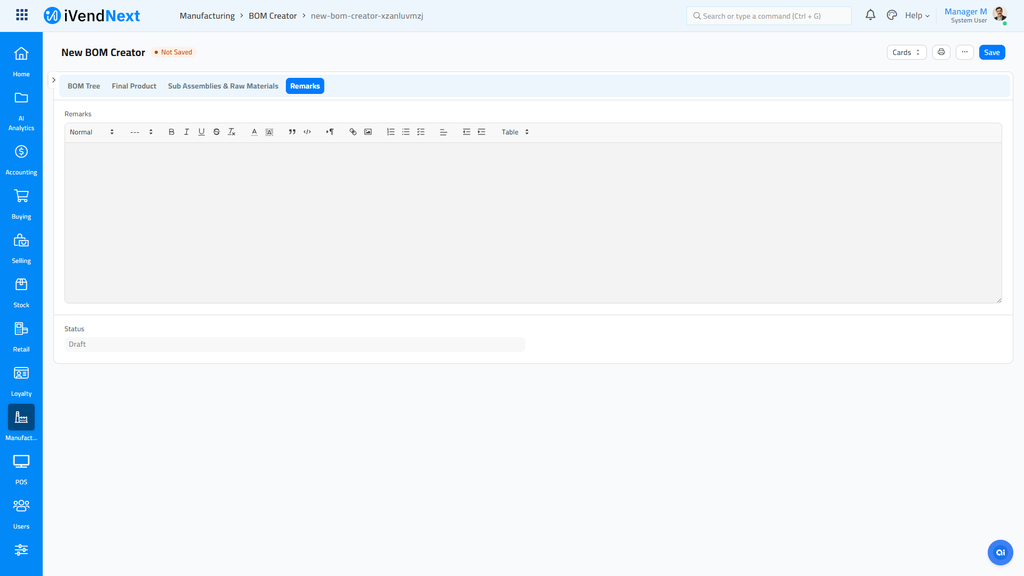Create a bulleted list
The height and width of the screenshot is (576, 1024).
[406, 132]
